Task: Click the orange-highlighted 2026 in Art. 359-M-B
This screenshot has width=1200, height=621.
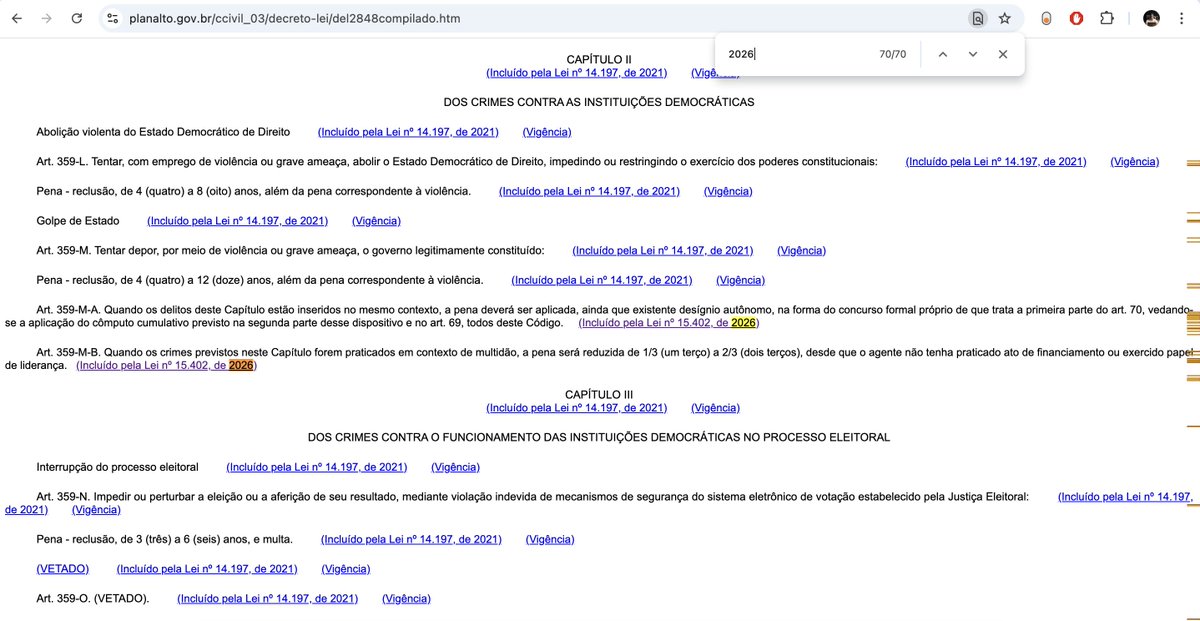Action: 241,366
